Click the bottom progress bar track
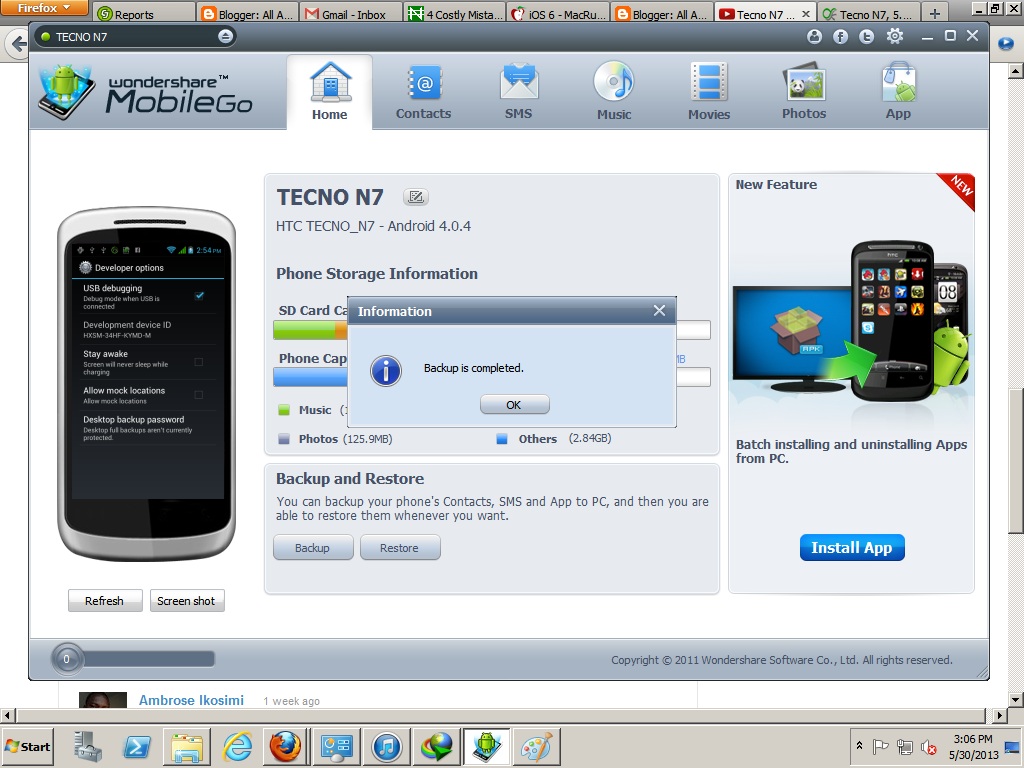The width and height of the screenshot is (1024, 768). 149,659
